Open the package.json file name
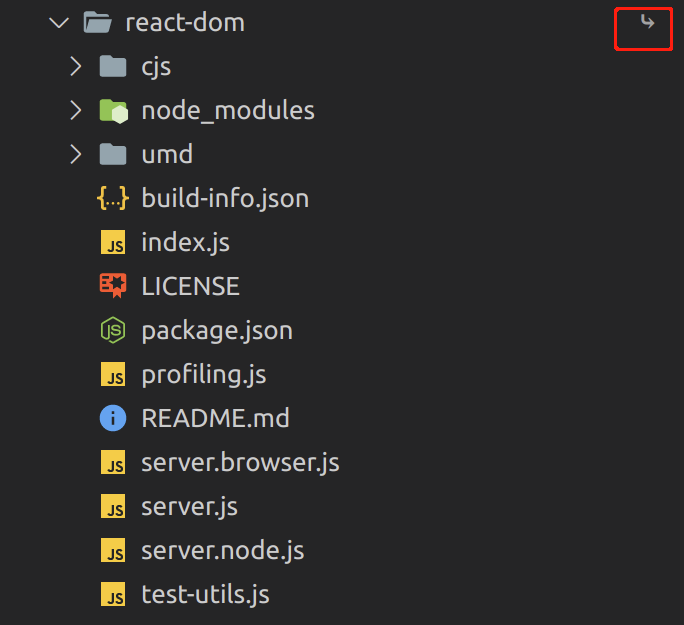684x625 pixels. tap(217, 330)
